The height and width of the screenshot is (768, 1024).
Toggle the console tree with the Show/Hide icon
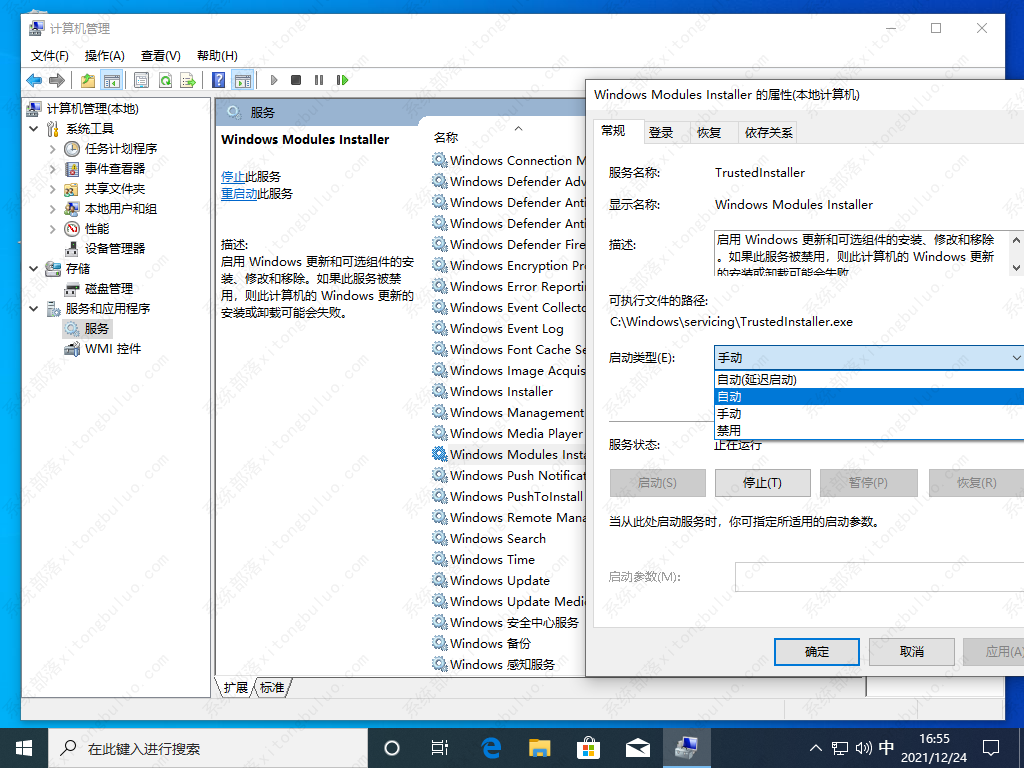(110, 80)
